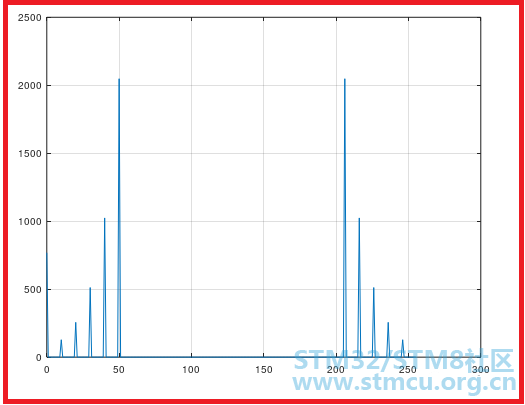Click the x-axis tick label 150

[x=264, y=370]
